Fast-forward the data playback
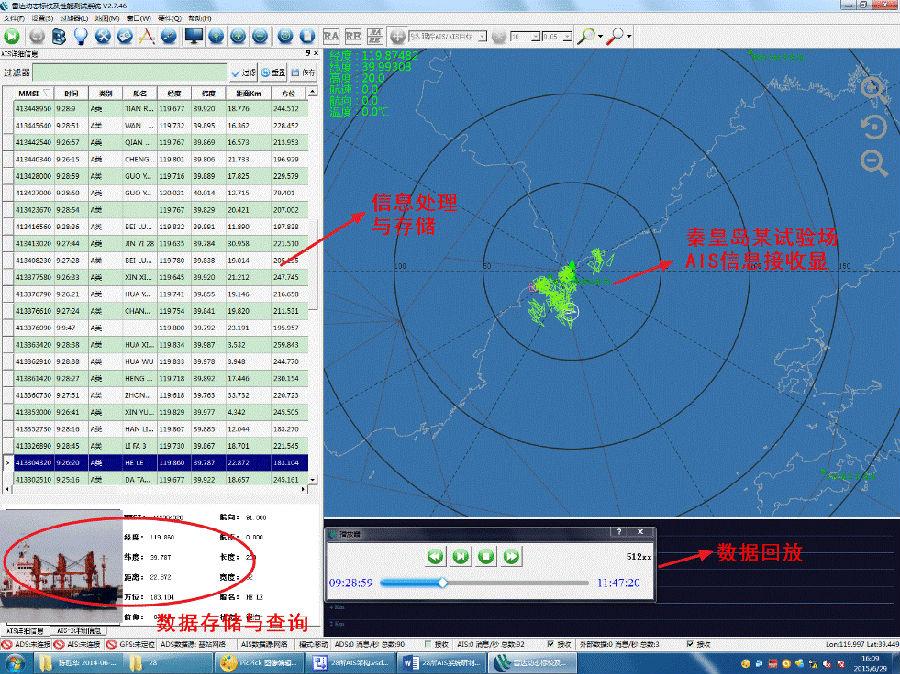Viewport: 900px width, 674px height. pos(511,556)
